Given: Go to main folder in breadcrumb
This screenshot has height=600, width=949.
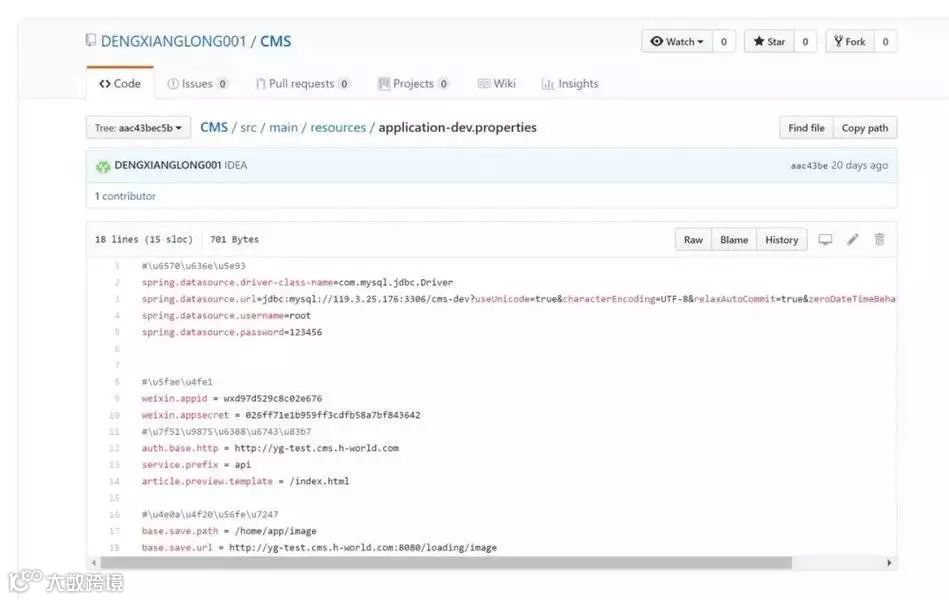Looking at the screenshot, I should click(x=283, y=128).
